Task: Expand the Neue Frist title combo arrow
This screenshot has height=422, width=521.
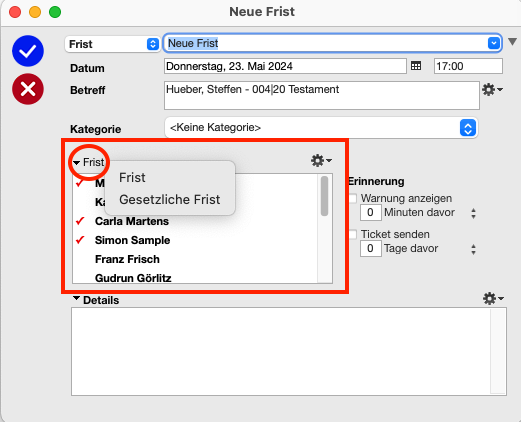Action: (x=493, y=43)
